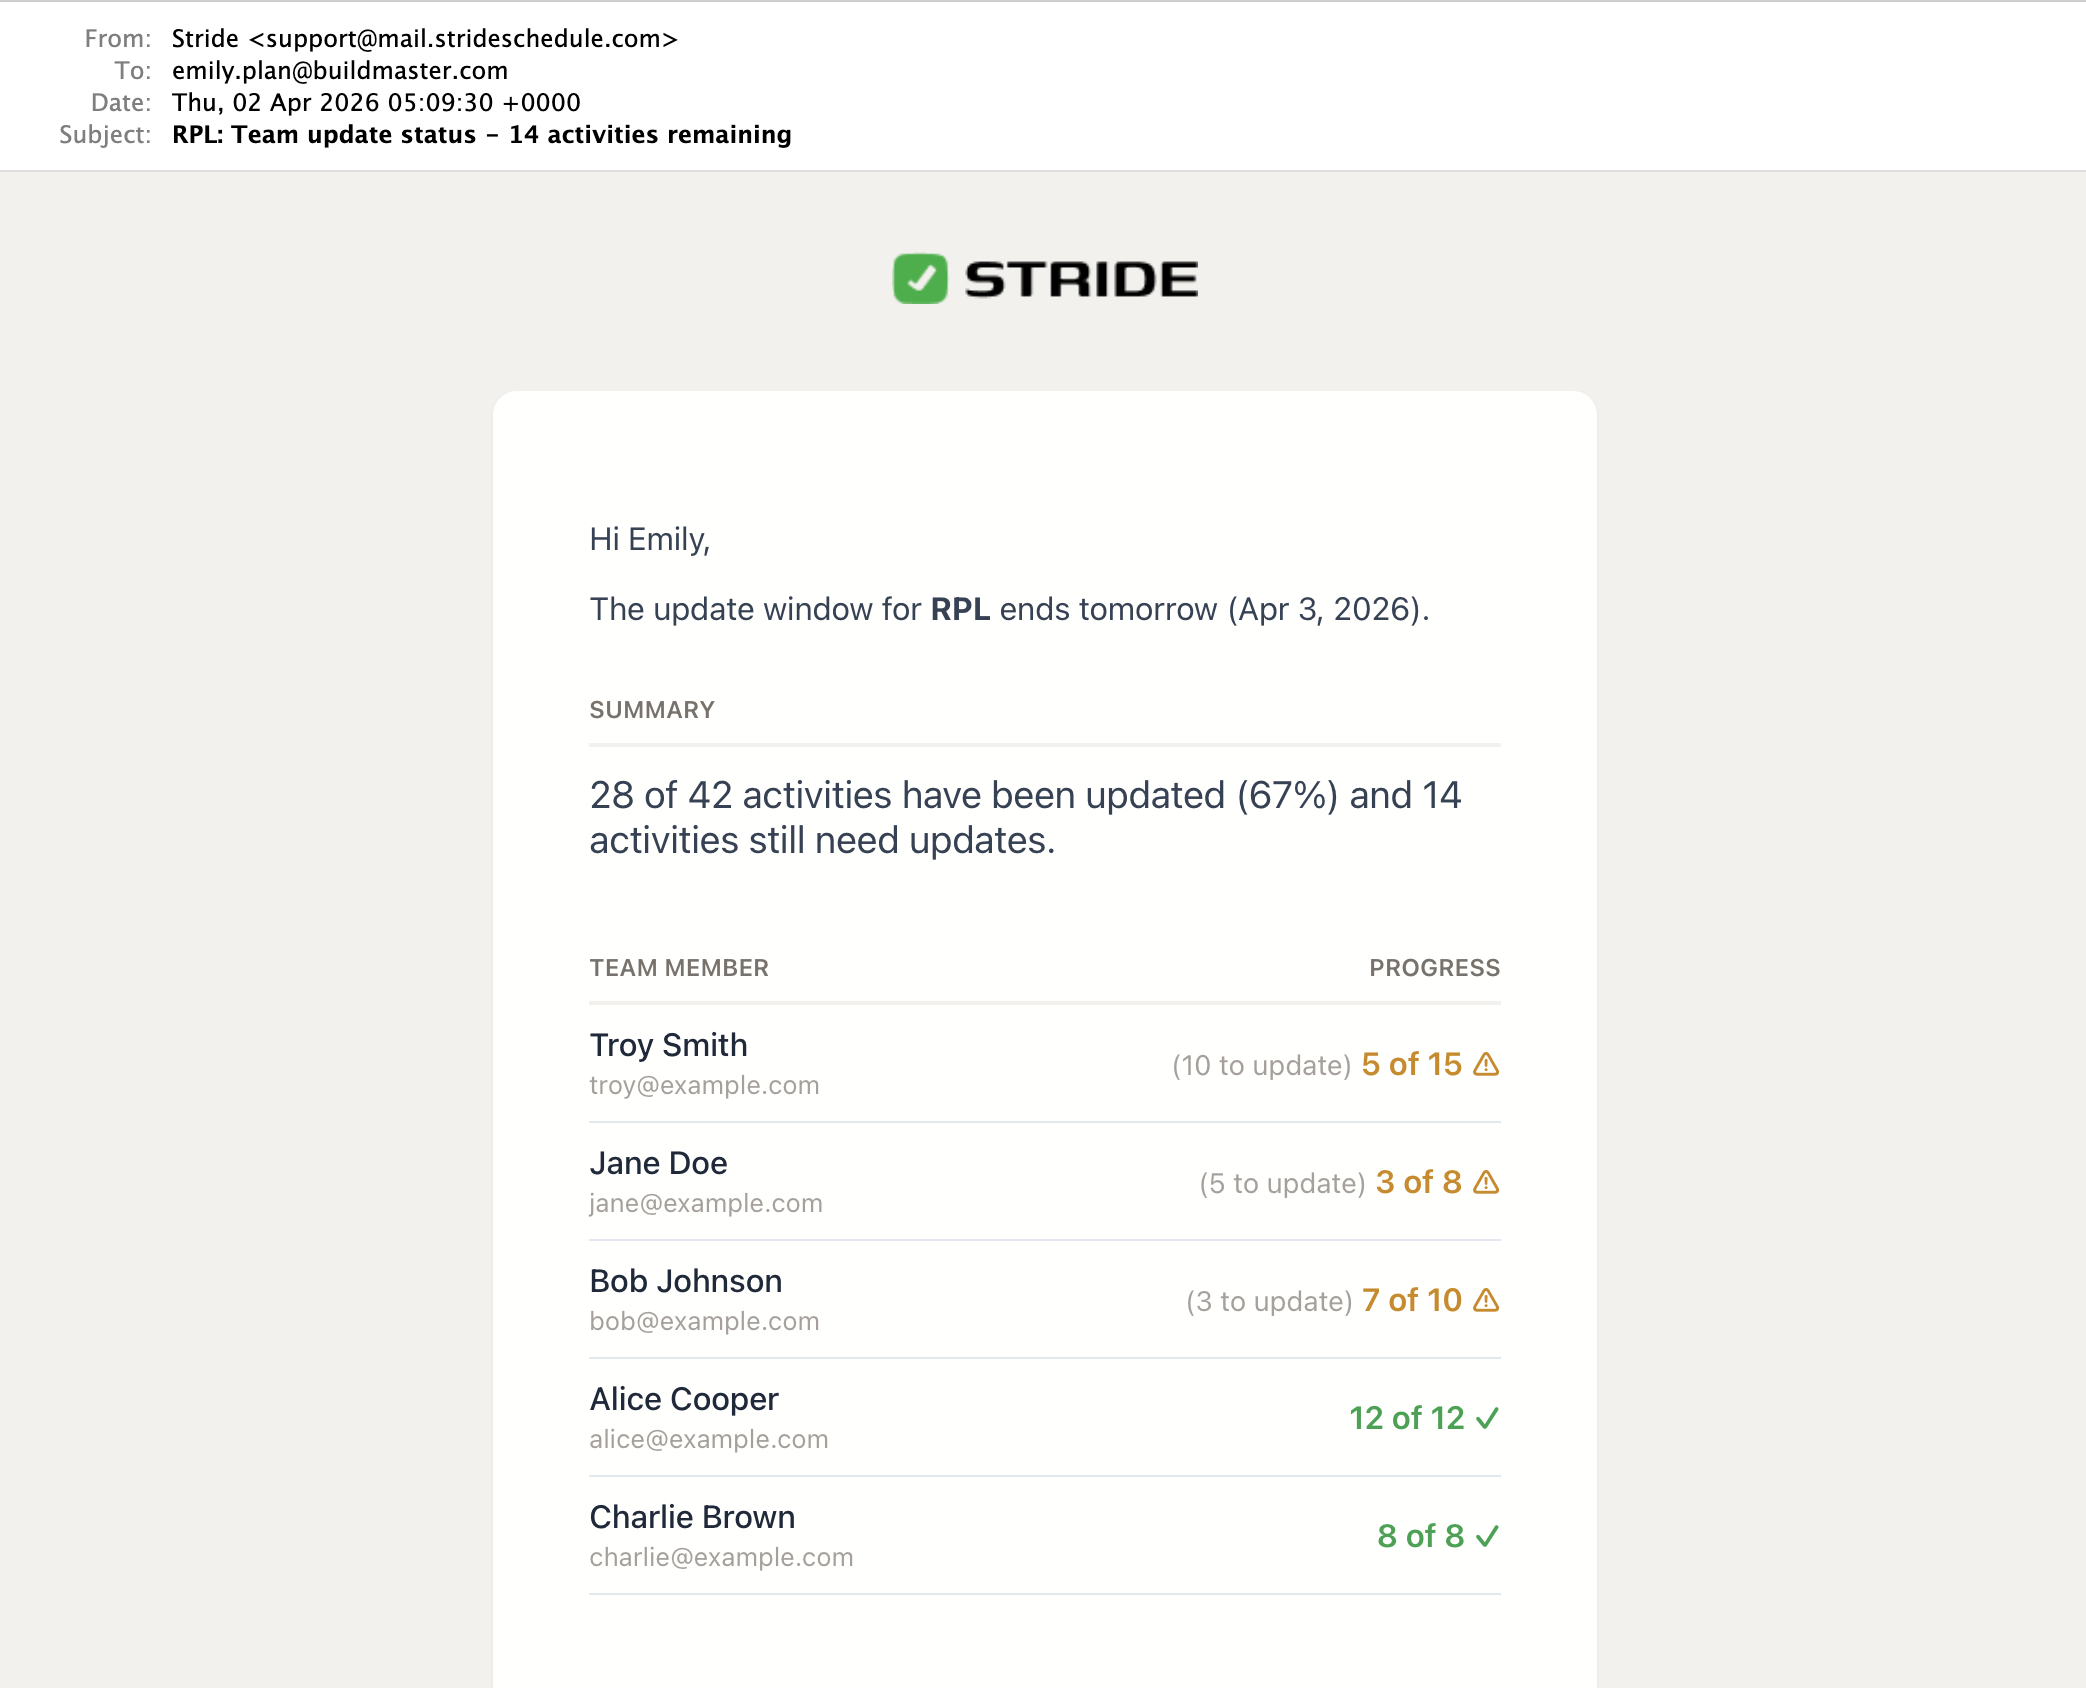Click the warning triangle next to 3 of 8
2086x1688 pixels.
(1486, 1182)
